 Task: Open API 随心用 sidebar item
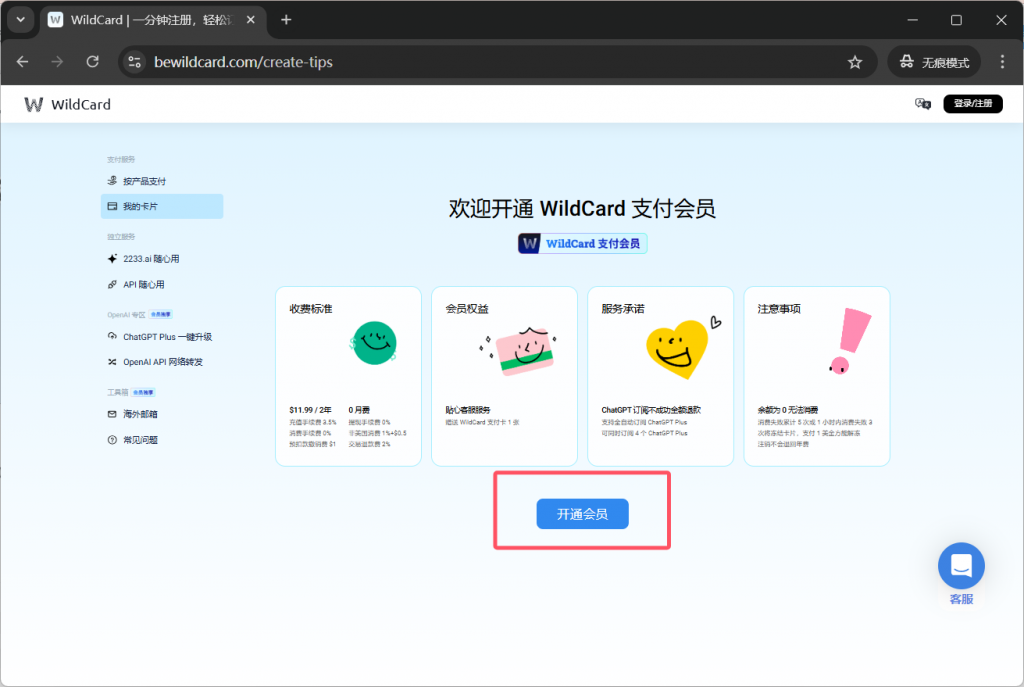pyautogui.click(x=162, y=284)
